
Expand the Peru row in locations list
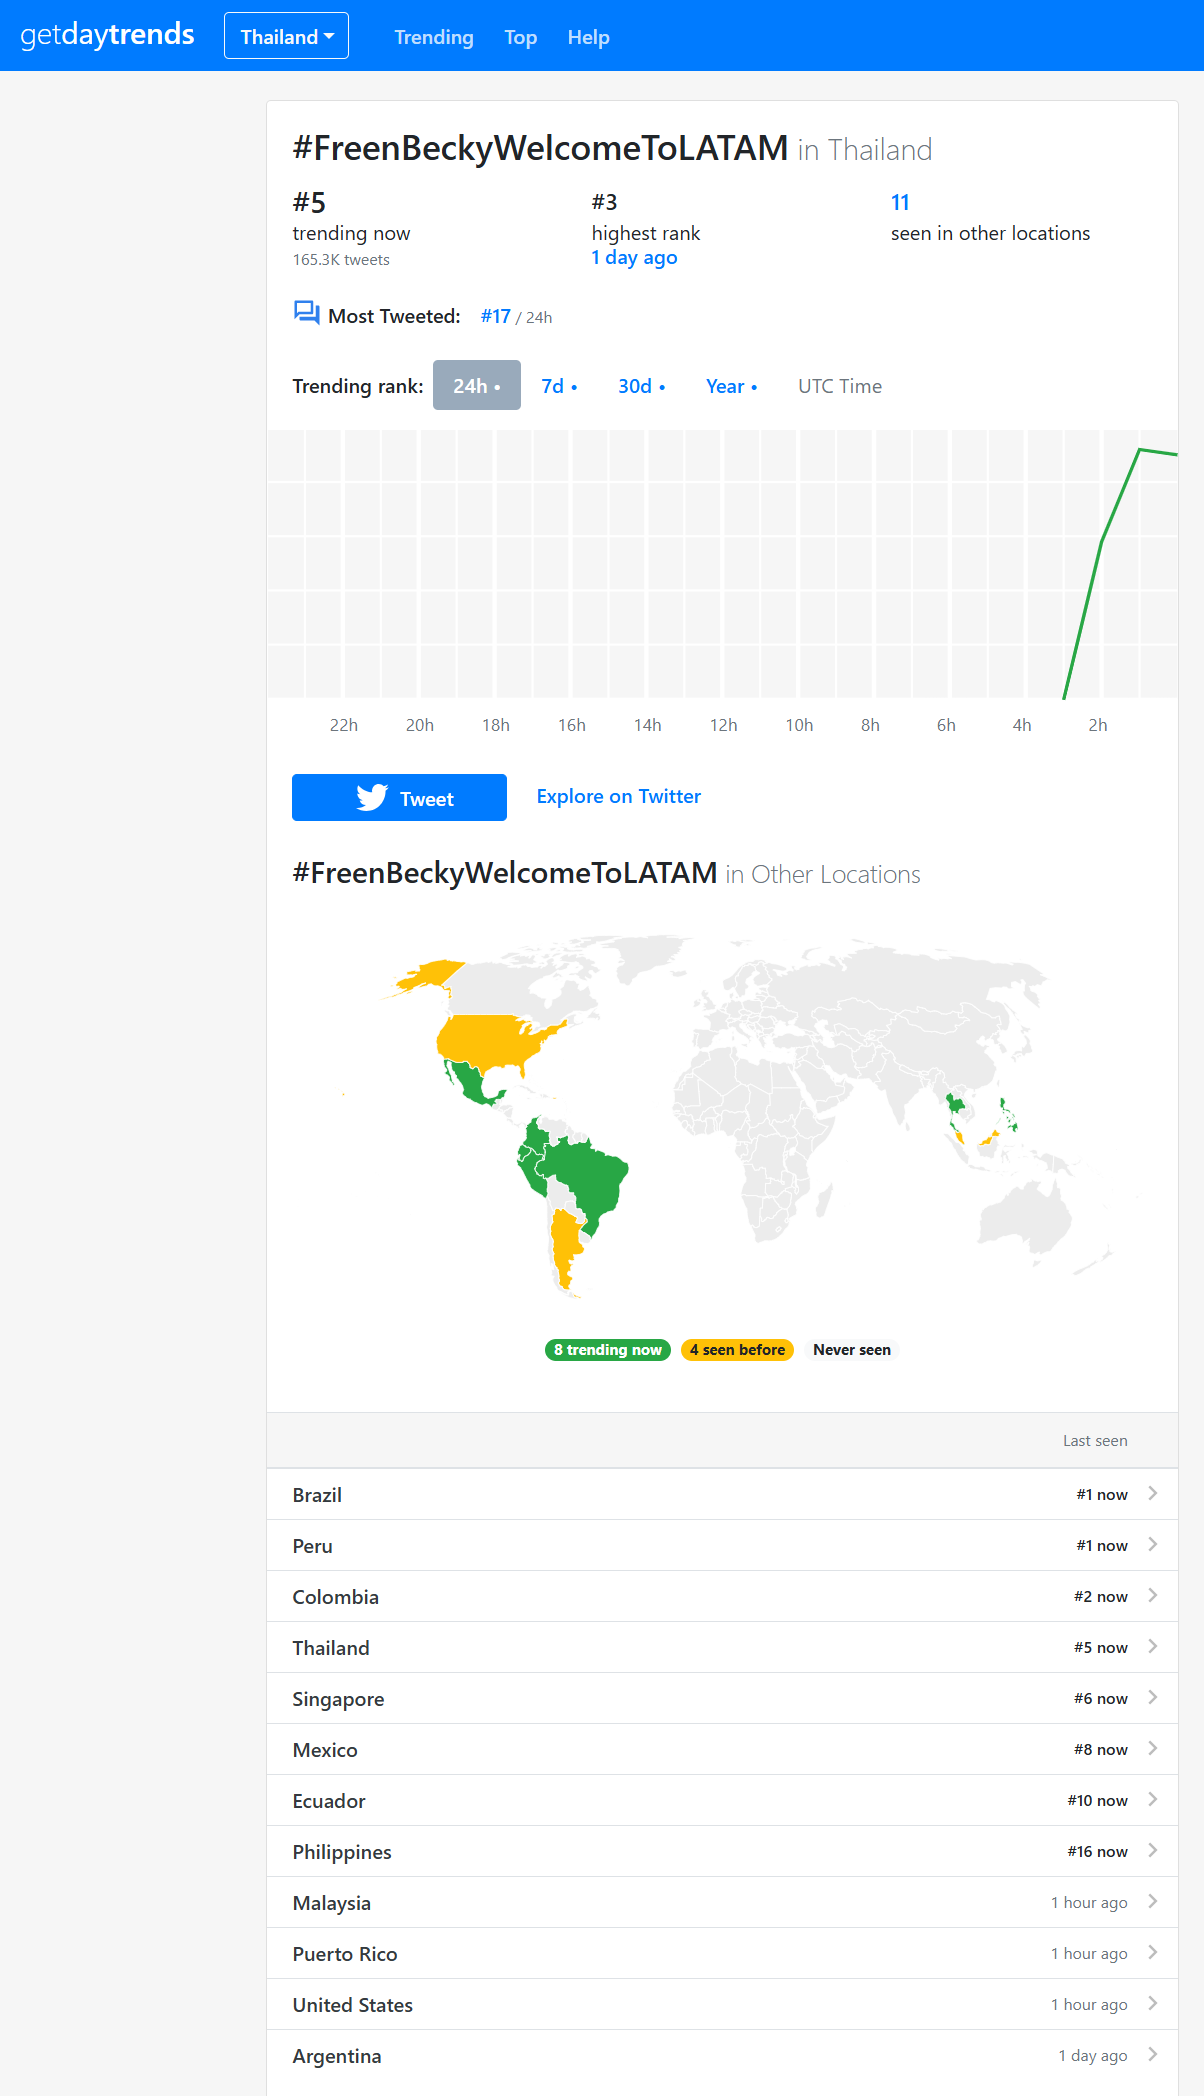(722, 1545)
